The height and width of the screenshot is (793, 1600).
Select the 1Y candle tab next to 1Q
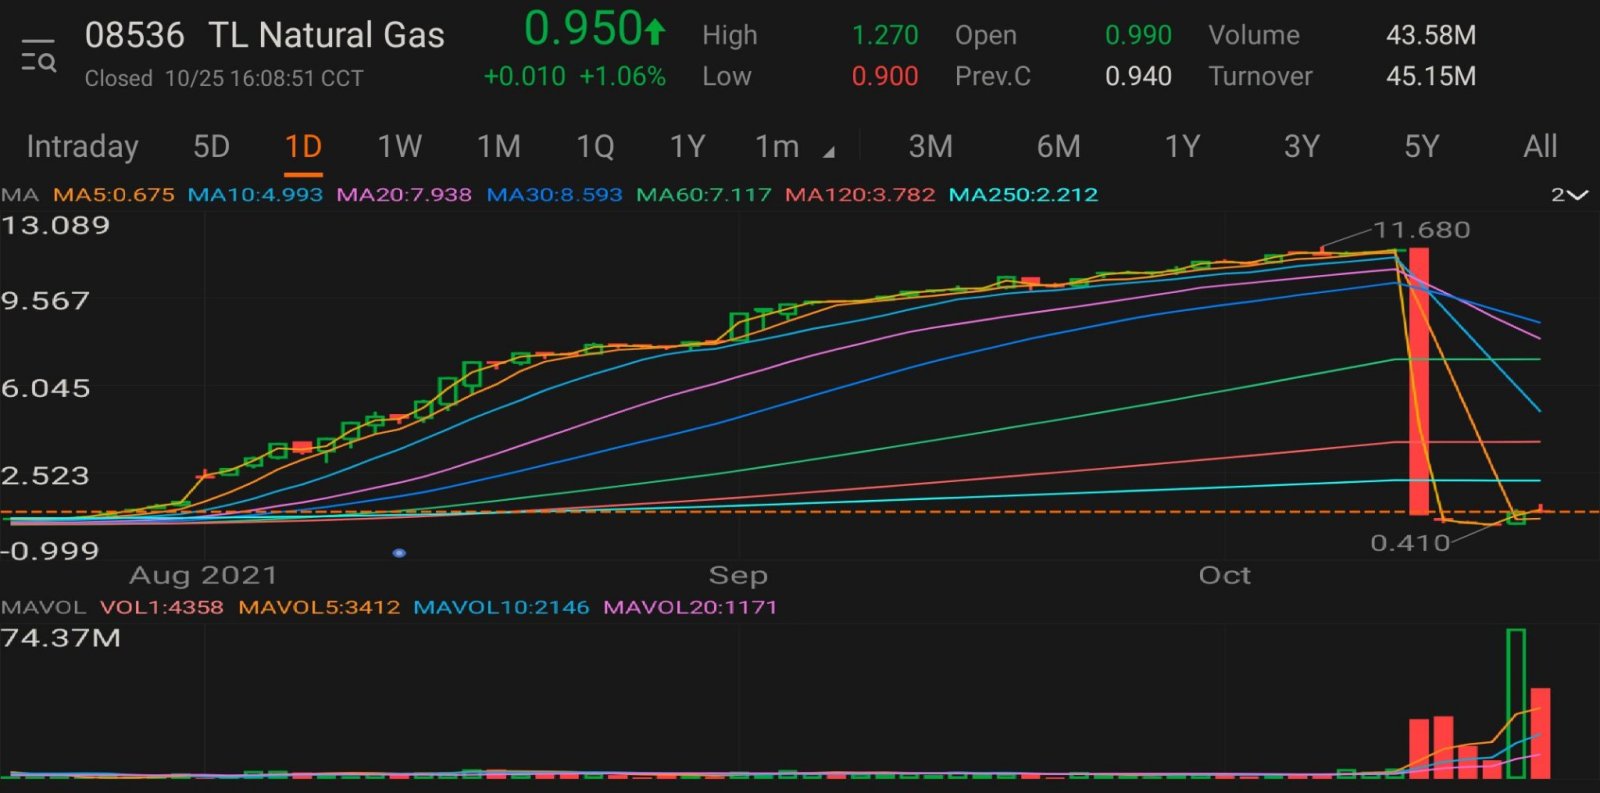point(687,147)
